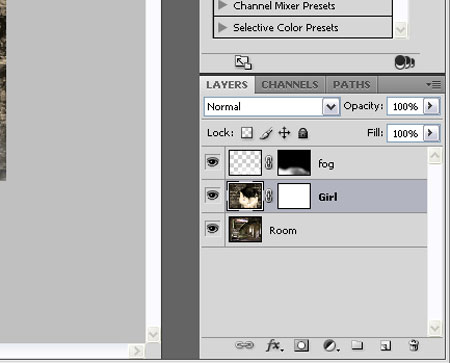Click the Create new layer icon
The height and width of the screenshot is (363, 450).
[x=385, y=346]
